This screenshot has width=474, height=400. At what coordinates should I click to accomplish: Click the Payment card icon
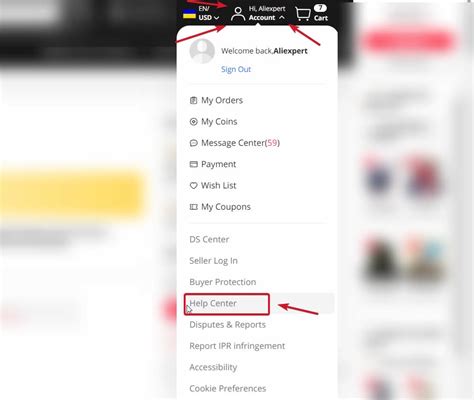pos(193,164)
